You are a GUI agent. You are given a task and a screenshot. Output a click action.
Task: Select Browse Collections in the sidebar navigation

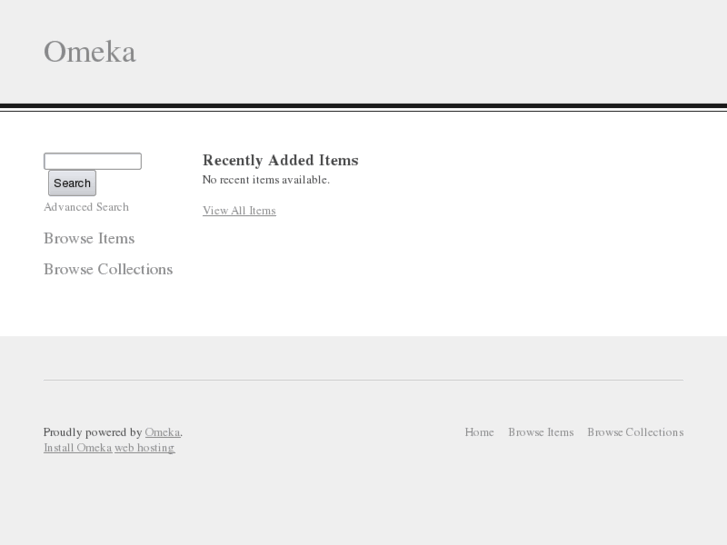point(108,269)
